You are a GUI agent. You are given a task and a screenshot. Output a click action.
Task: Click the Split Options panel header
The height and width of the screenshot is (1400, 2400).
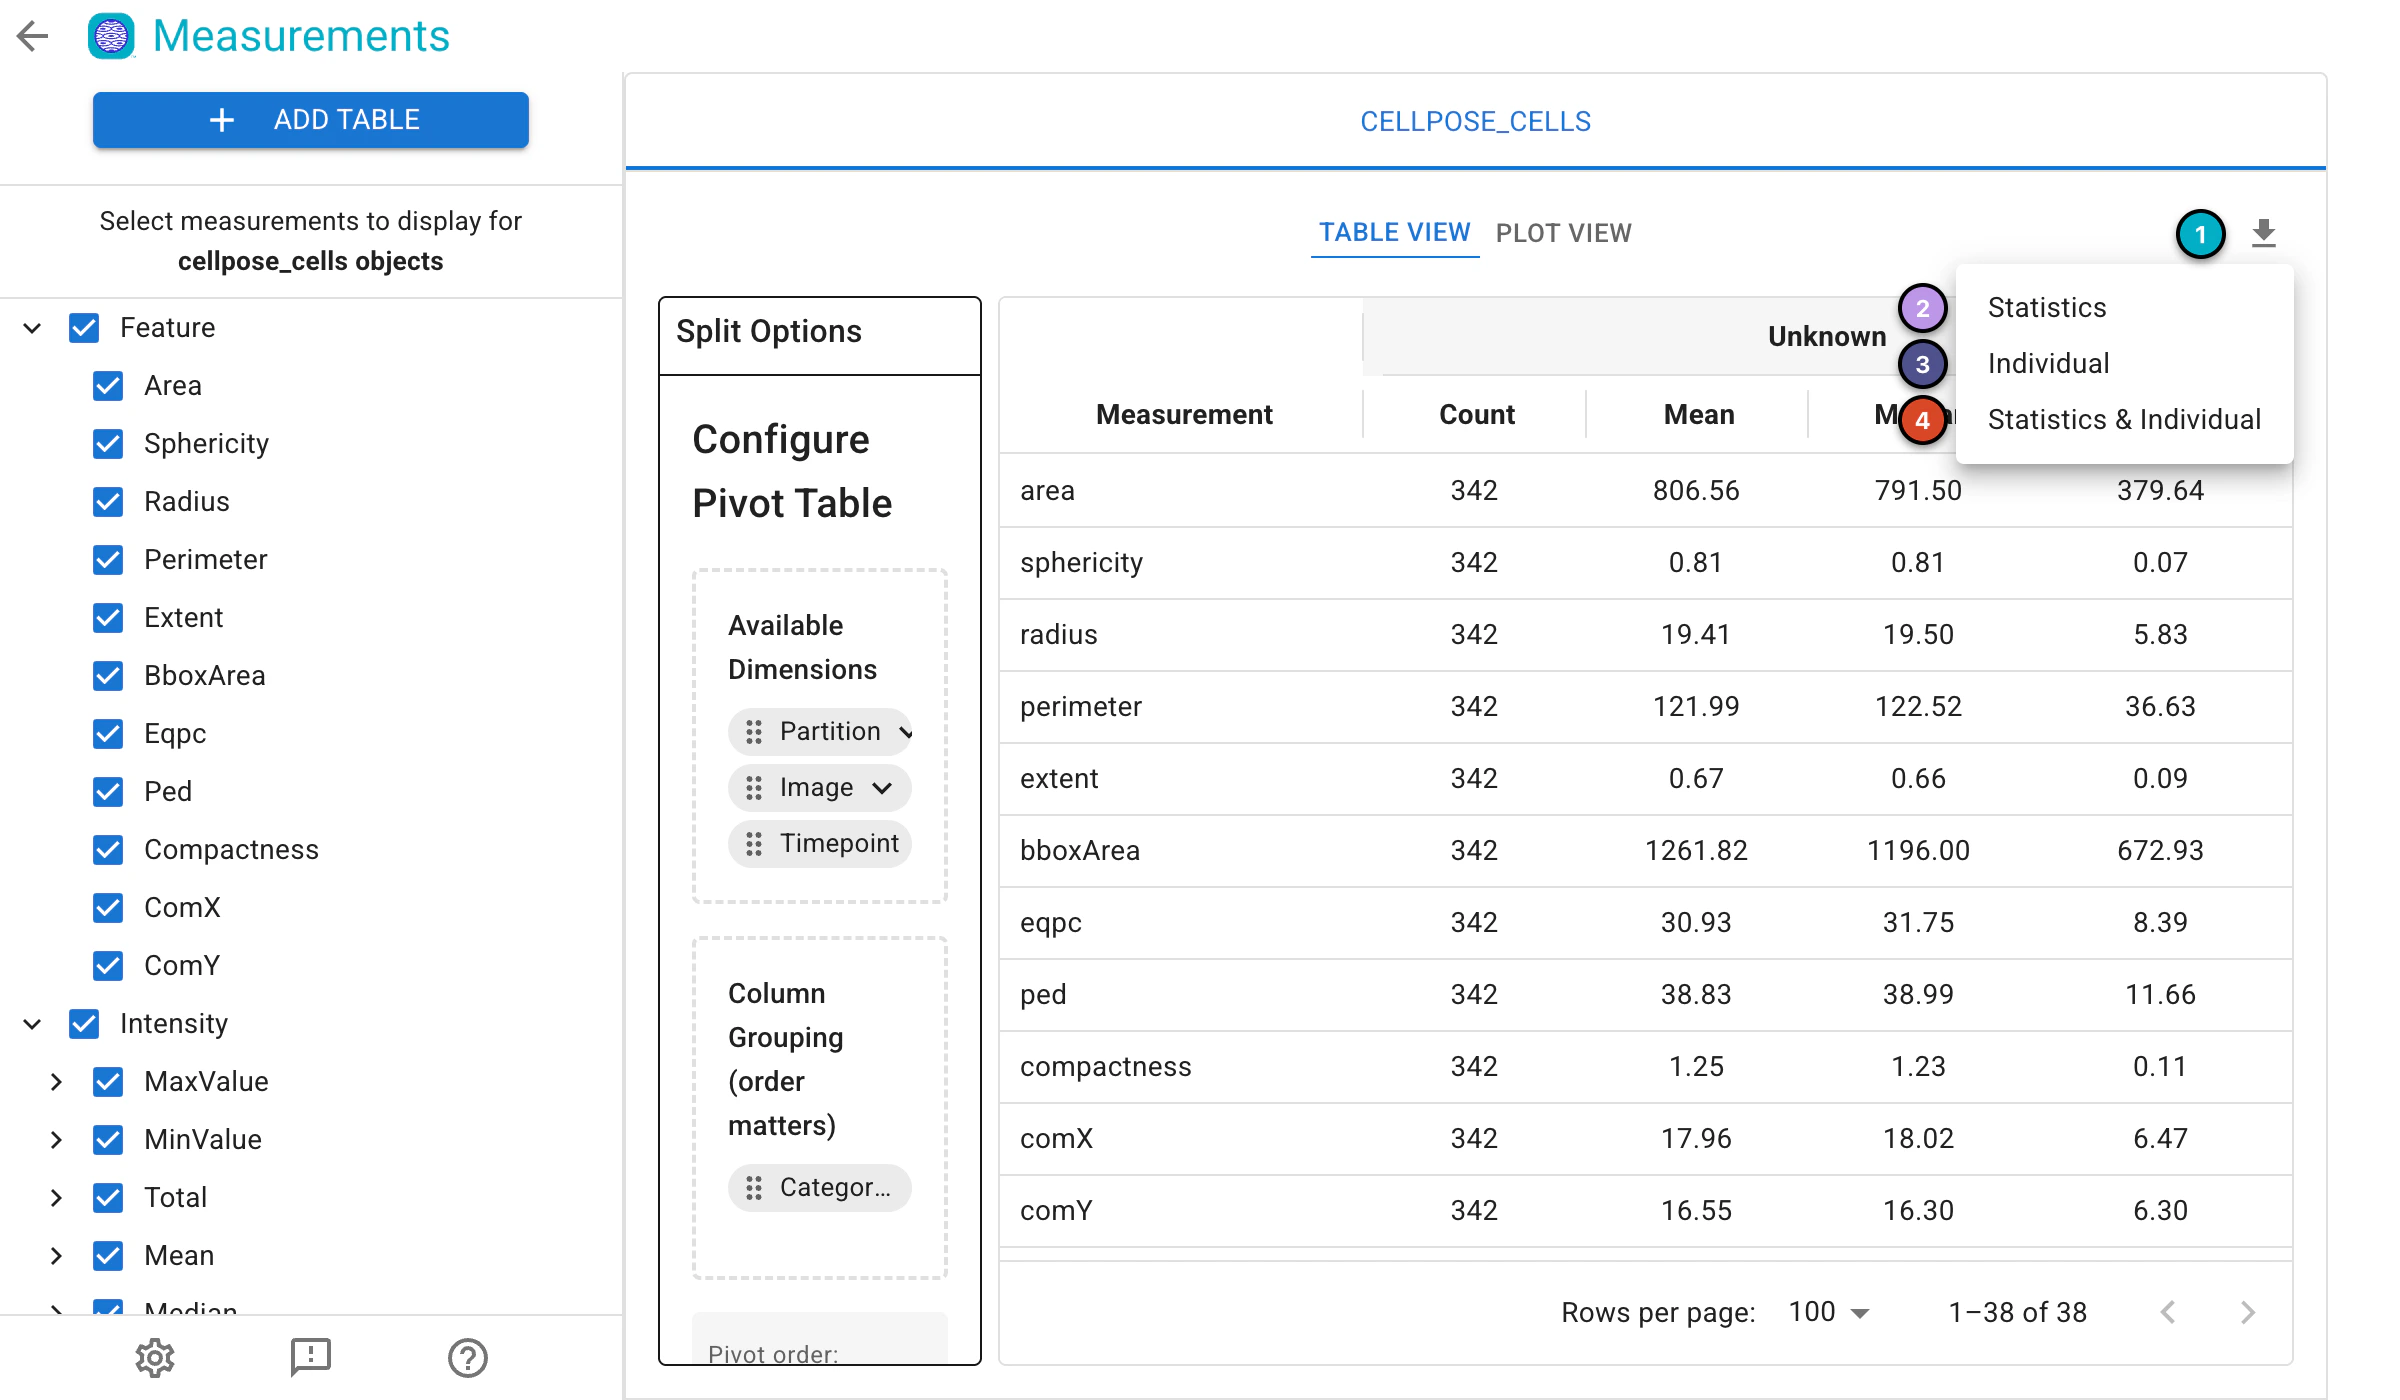tap(819, 334)
